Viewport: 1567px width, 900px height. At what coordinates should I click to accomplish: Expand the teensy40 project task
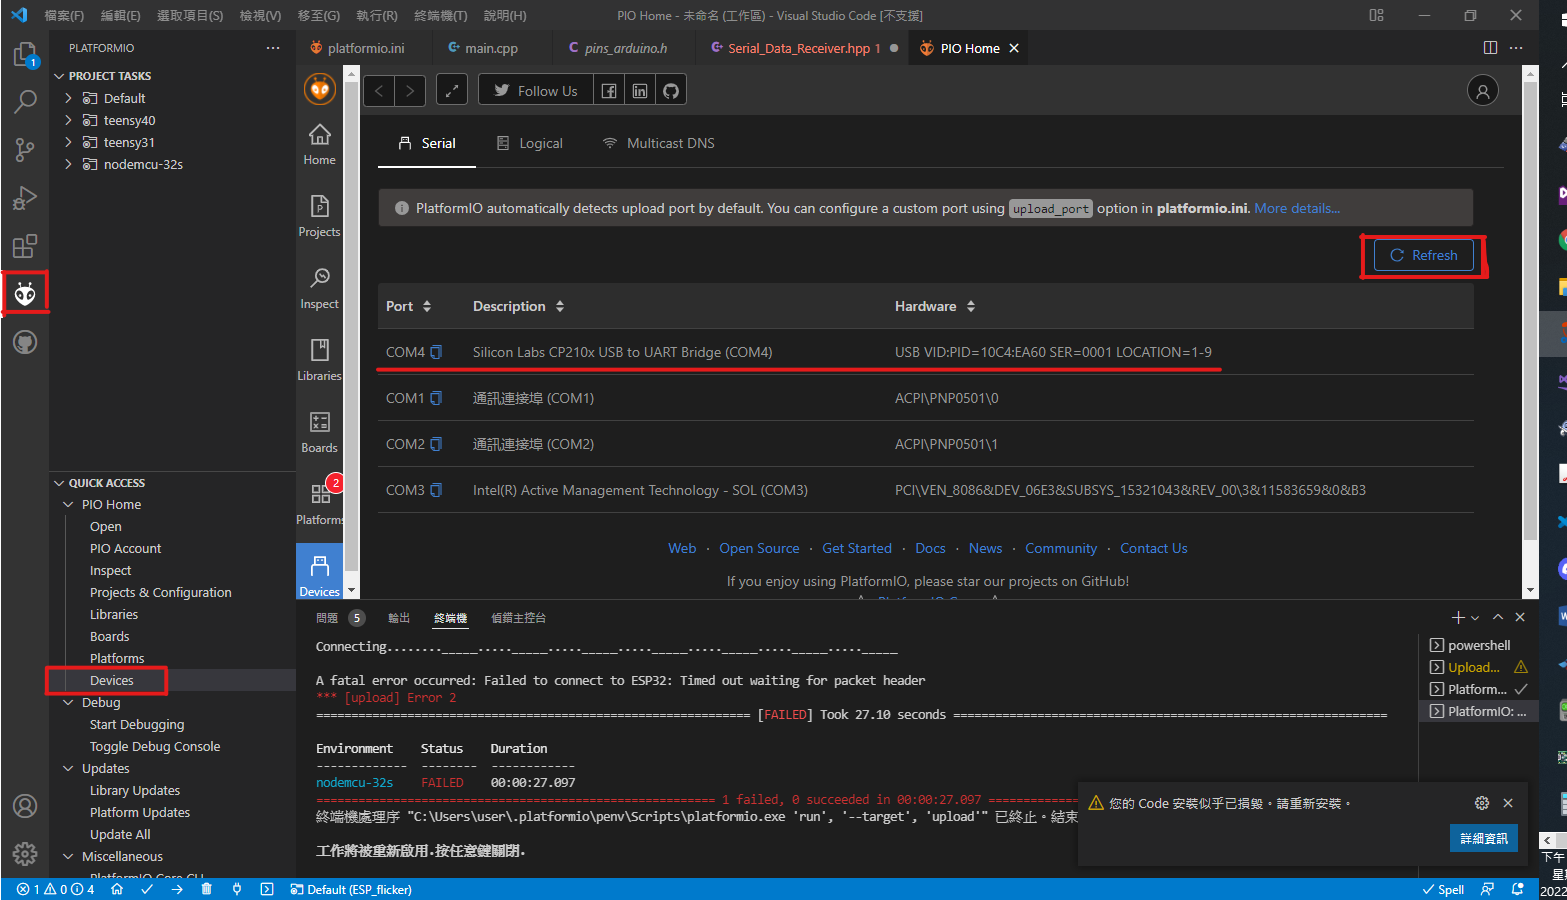(68, 120)
